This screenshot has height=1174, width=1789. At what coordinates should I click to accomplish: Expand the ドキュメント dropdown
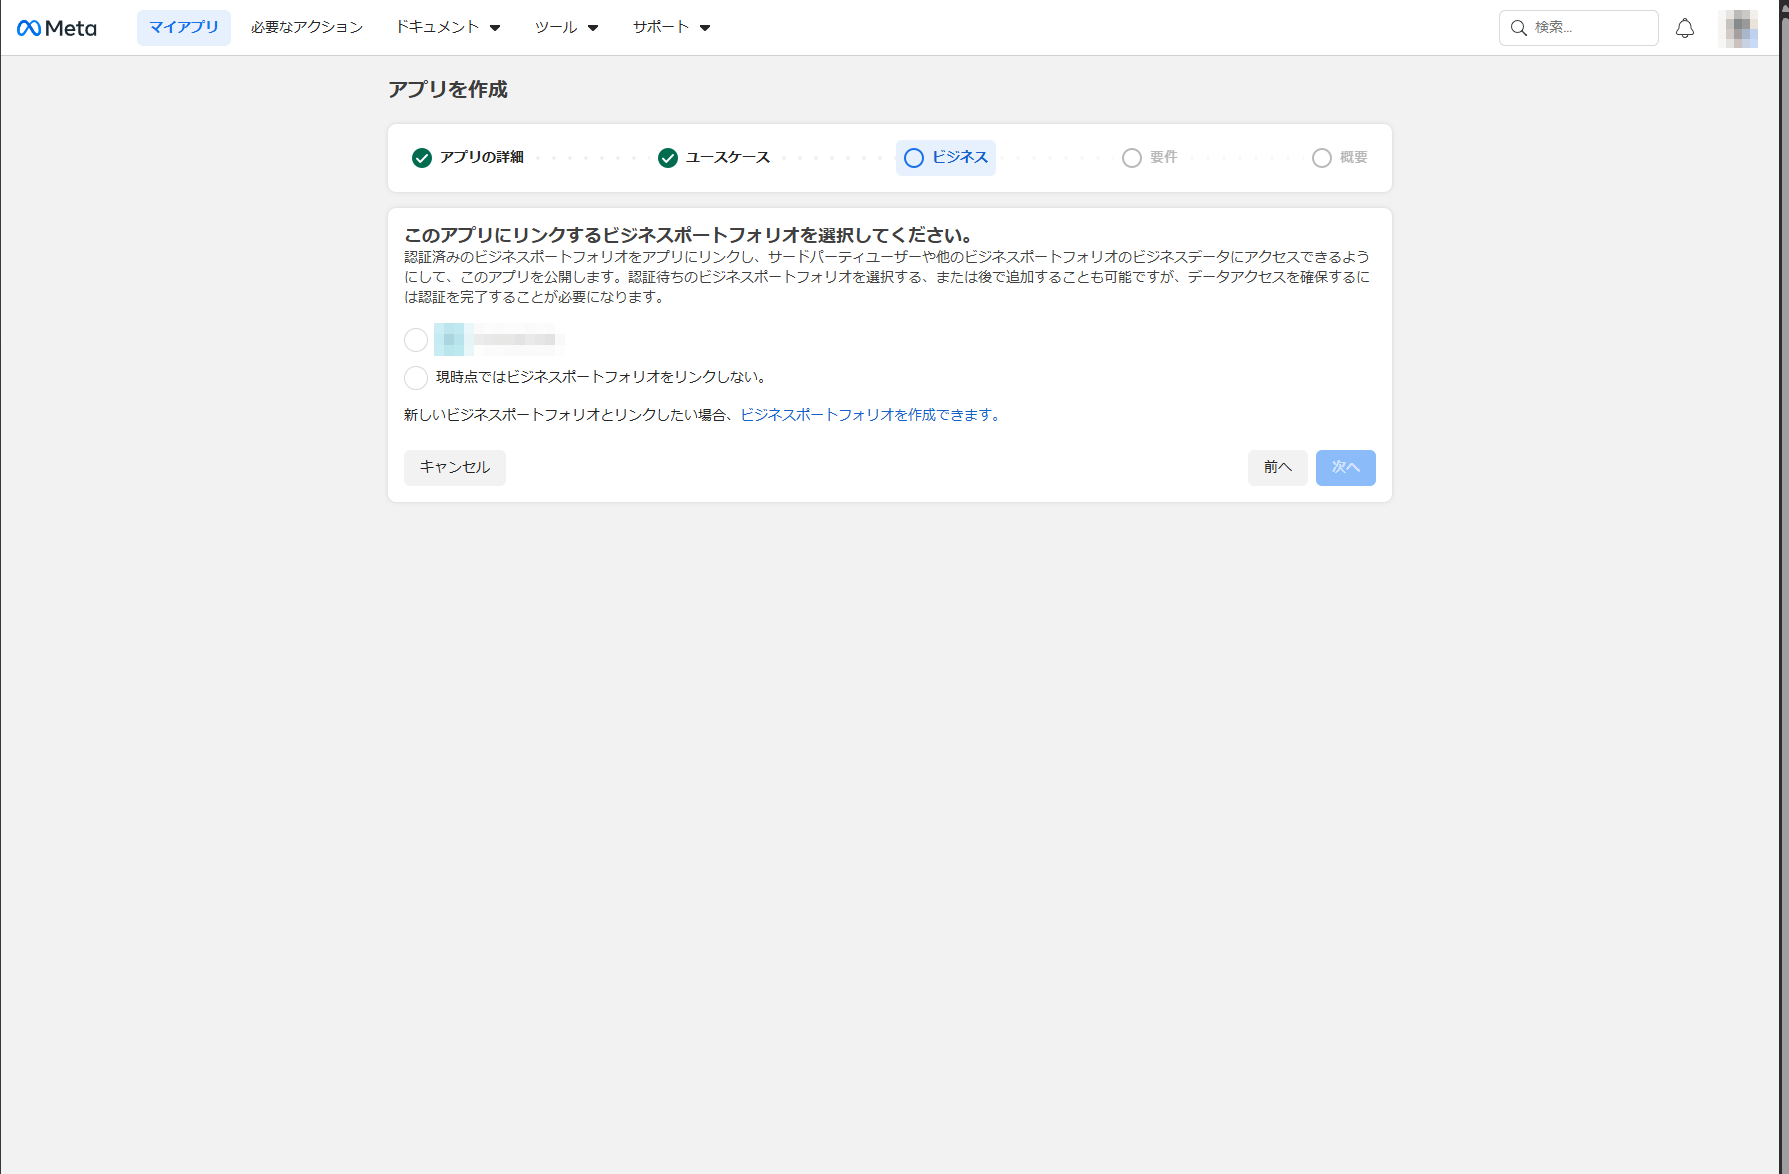tap(448, 28)
